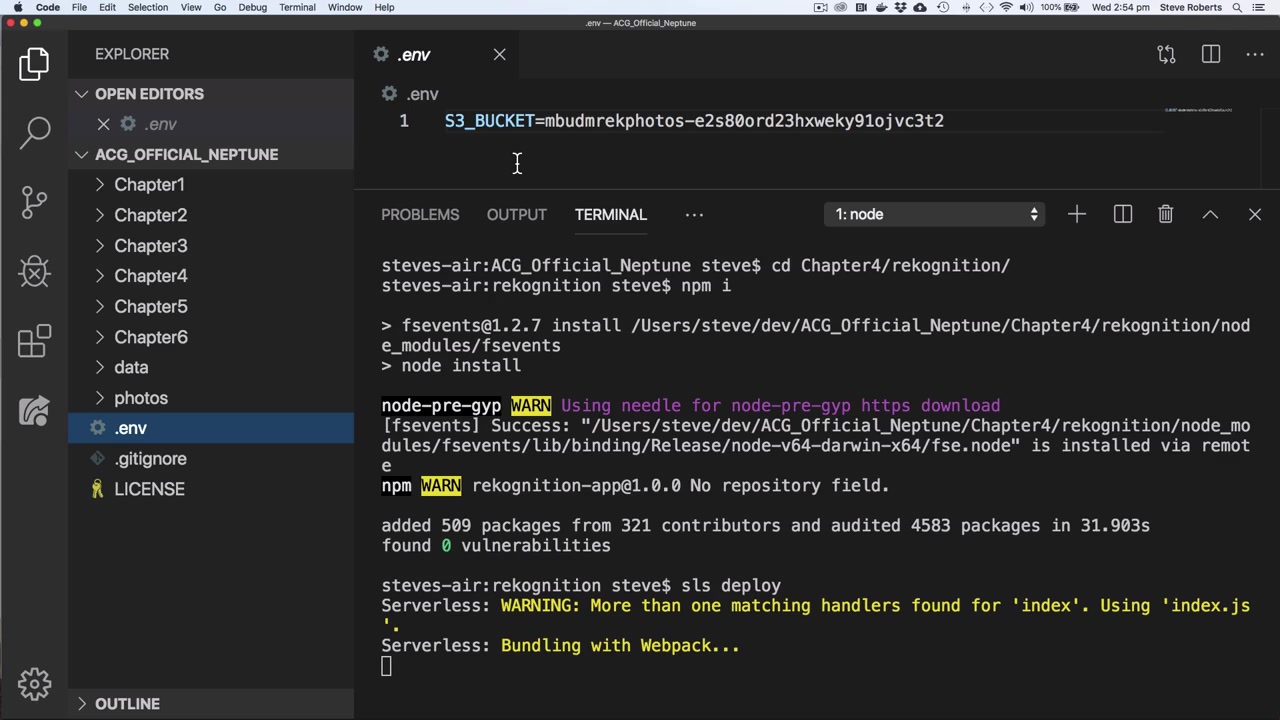The image size is (1280, 720).
Task: Open the .gitignore file
Action: (x=150, y=459)
